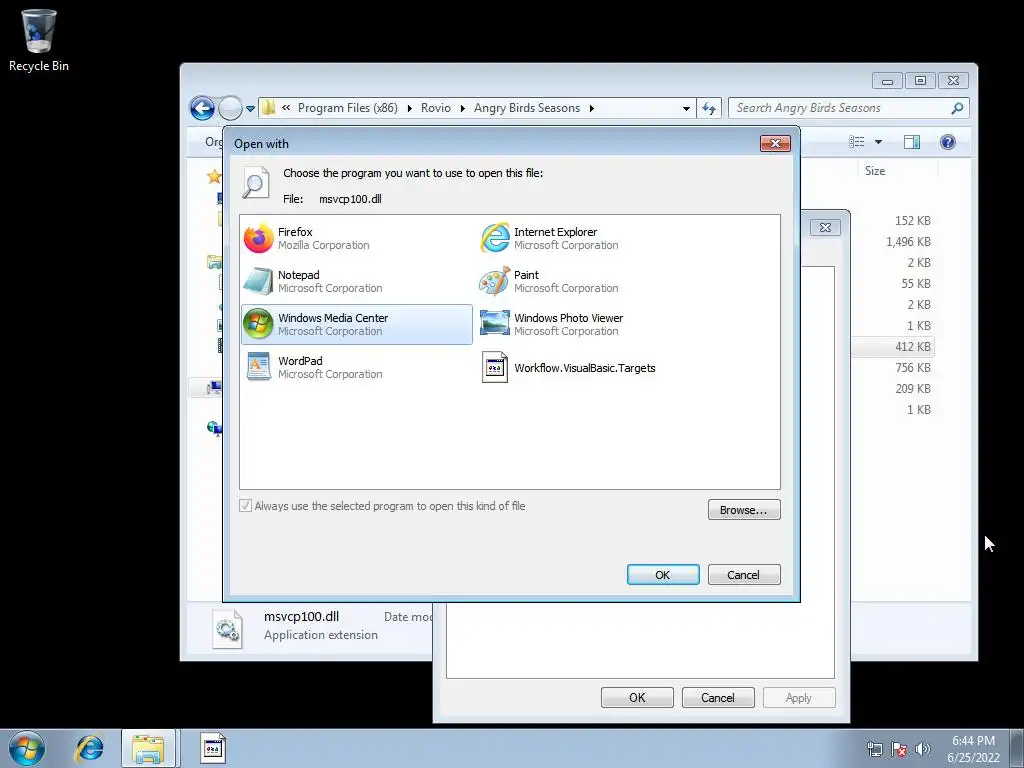The height and width of the screenshot is (768, 1024).
Task: Close the properties dialog behind
Action: tap(825, 227)
